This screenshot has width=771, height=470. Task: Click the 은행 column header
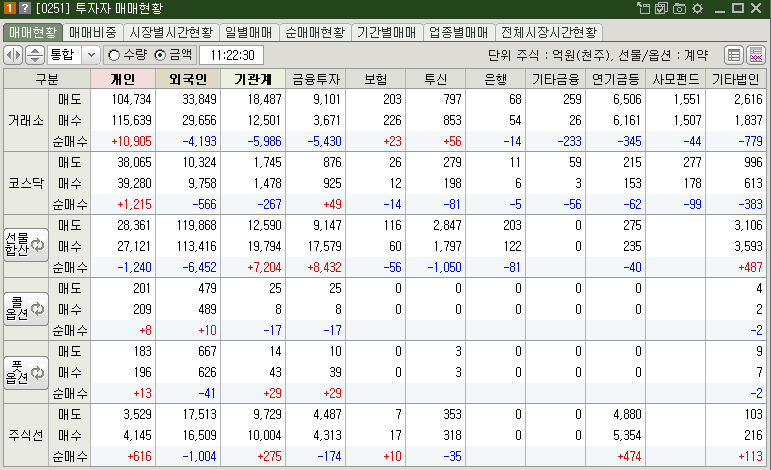[x=496, y=79]
